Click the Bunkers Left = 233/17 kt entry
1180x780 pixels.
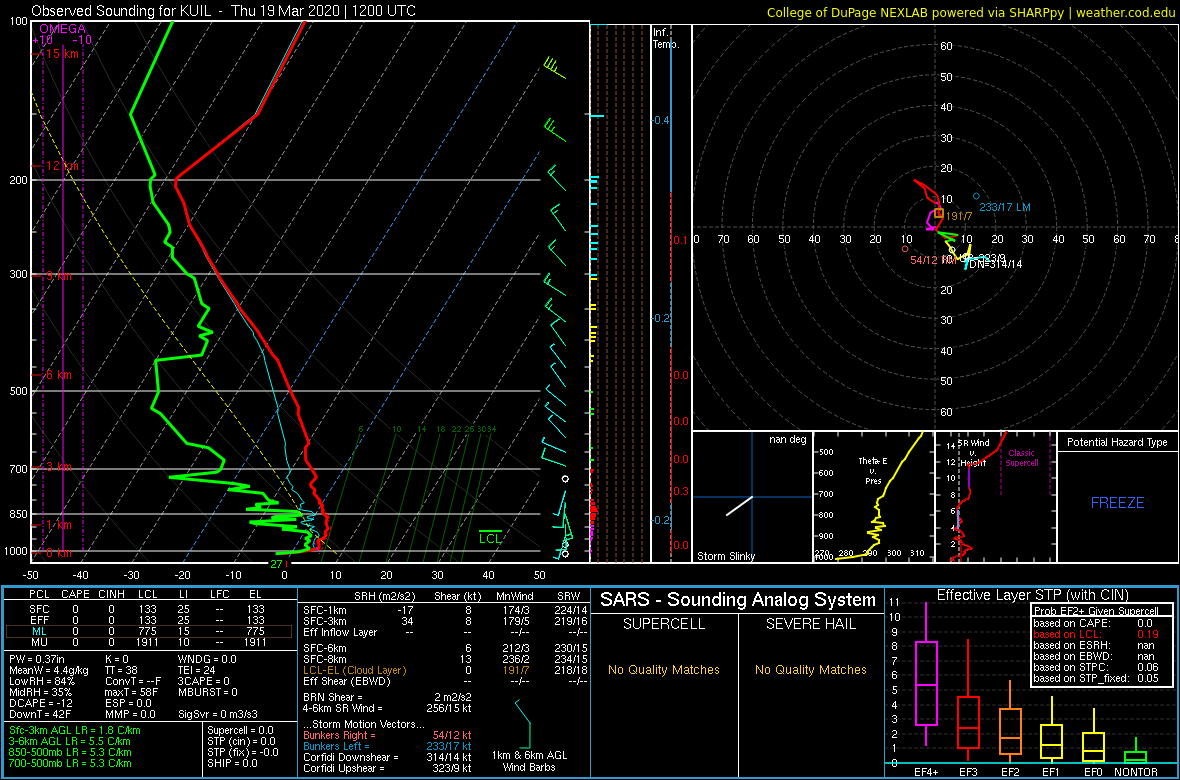click(x=387, y=746)
